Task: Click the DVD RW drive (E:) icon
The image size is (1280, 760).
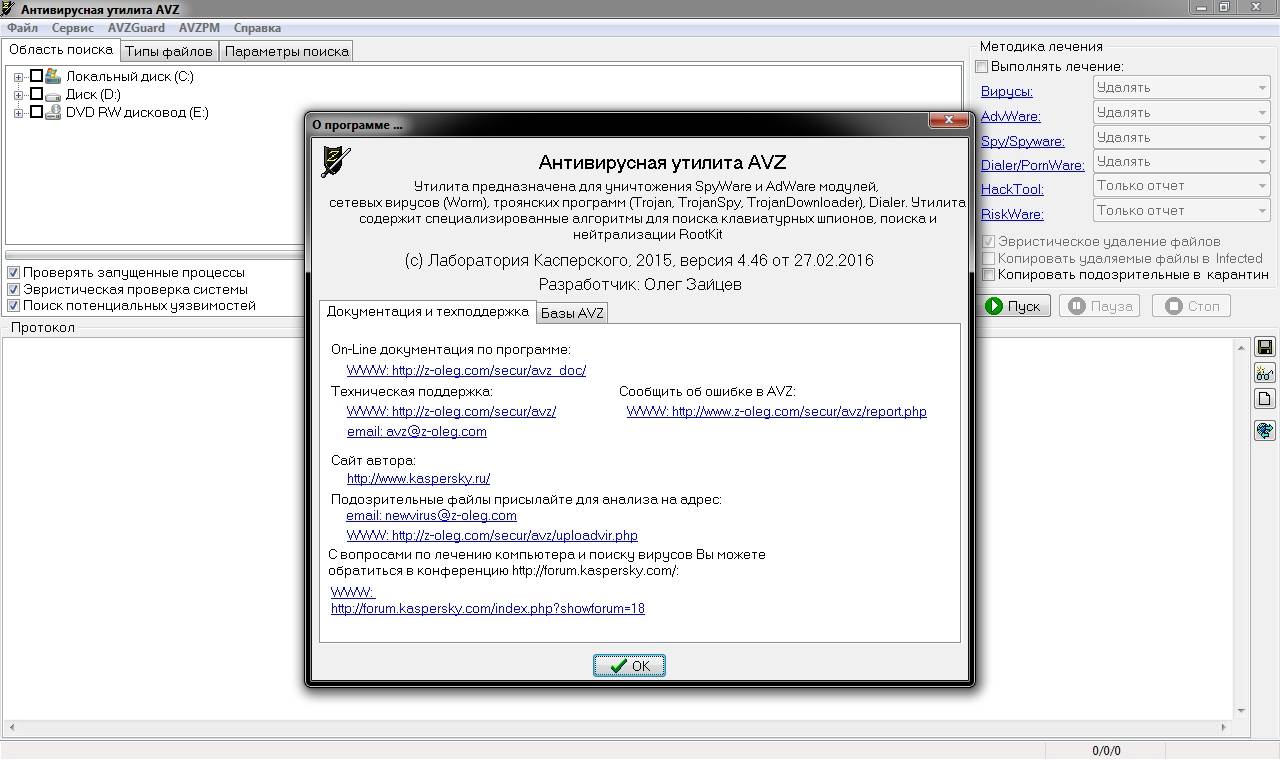Action: 53,113
